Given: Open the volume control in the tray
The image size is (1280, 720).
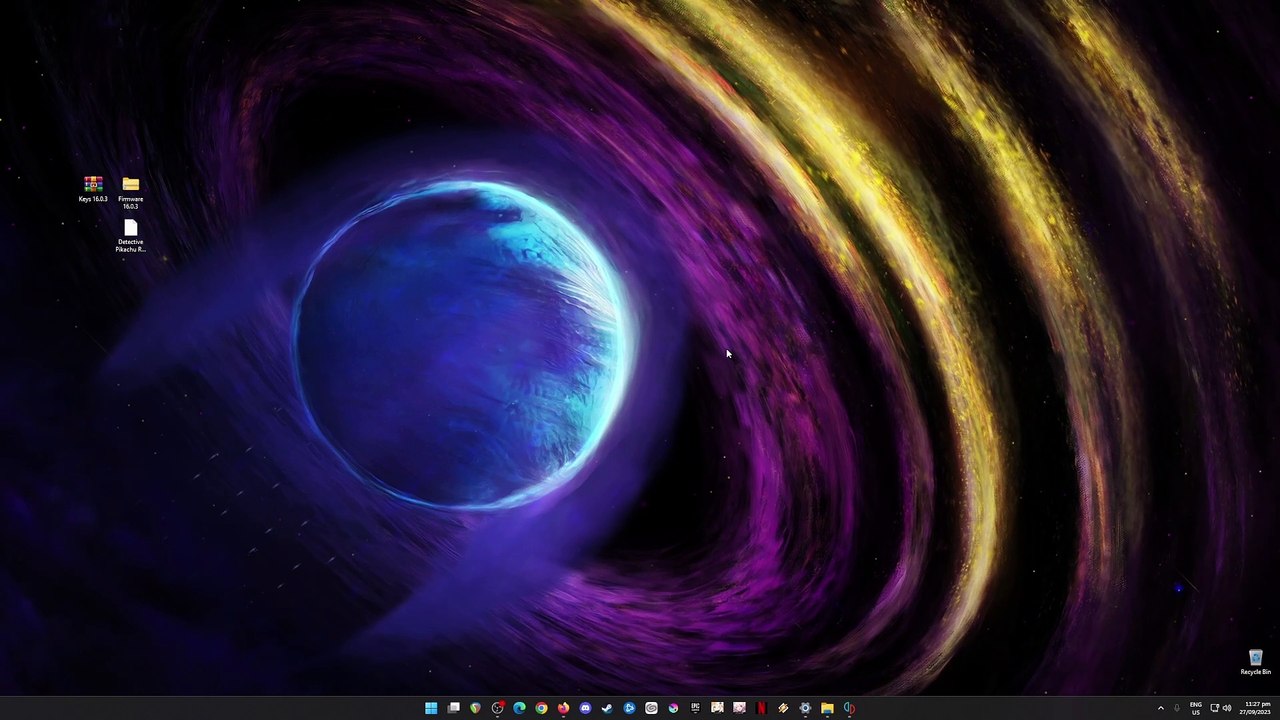Looking at the screenshot, I should [1227, 708].
